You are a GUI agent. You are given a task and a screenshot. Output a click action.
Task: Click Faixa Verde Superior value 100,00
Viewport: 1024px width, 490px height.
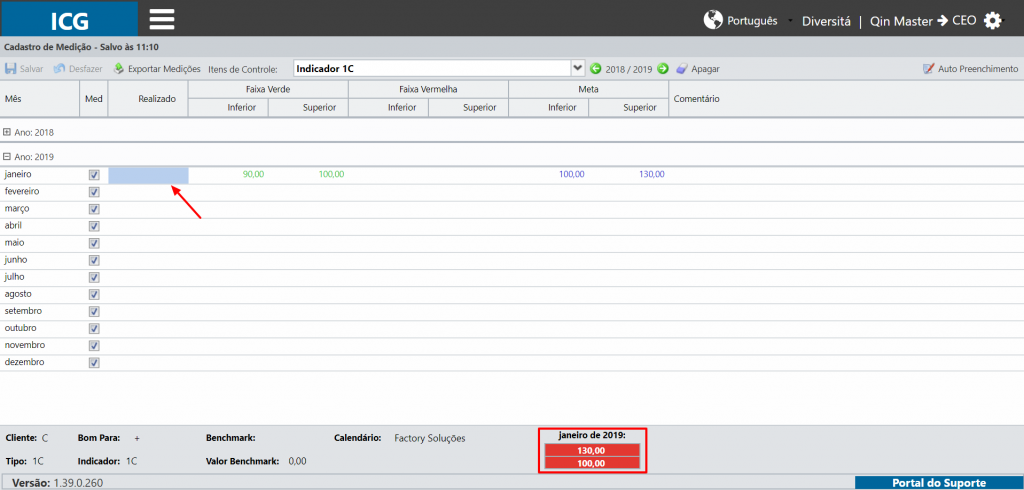click(x=331, y=174)
